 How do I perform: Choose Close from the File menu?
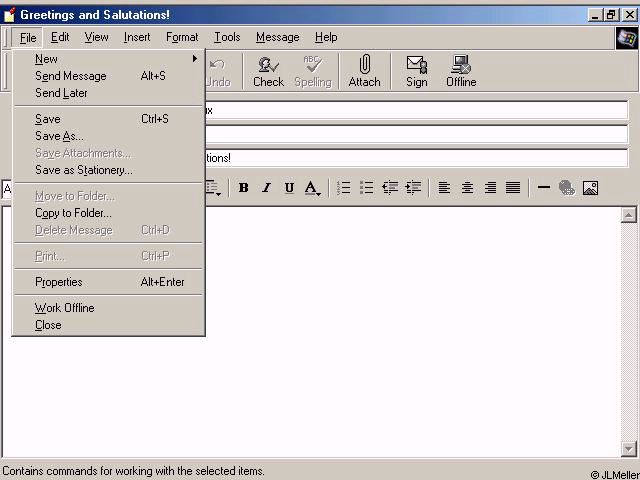(109, 325)
